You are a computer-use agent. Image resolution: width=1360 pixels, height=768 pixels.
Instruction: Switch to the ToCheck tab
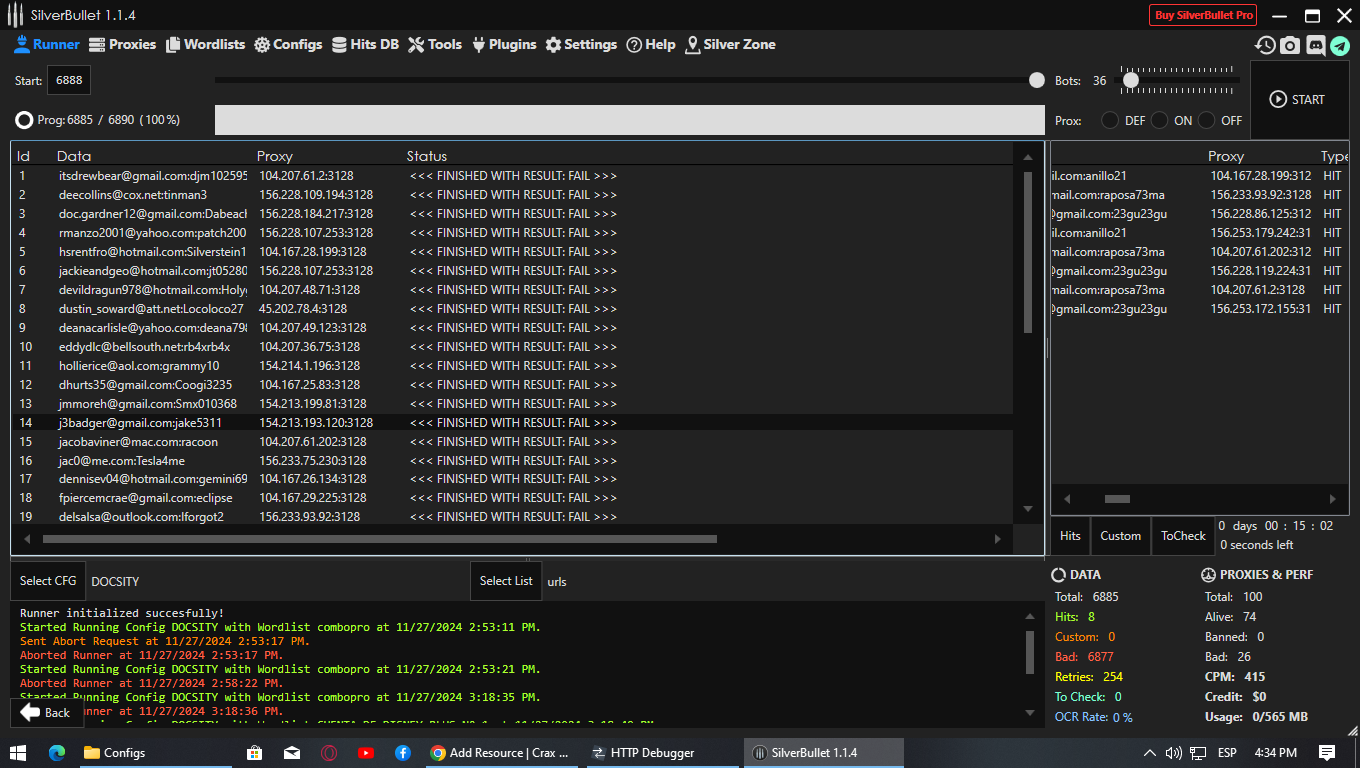pos(1183,536)
